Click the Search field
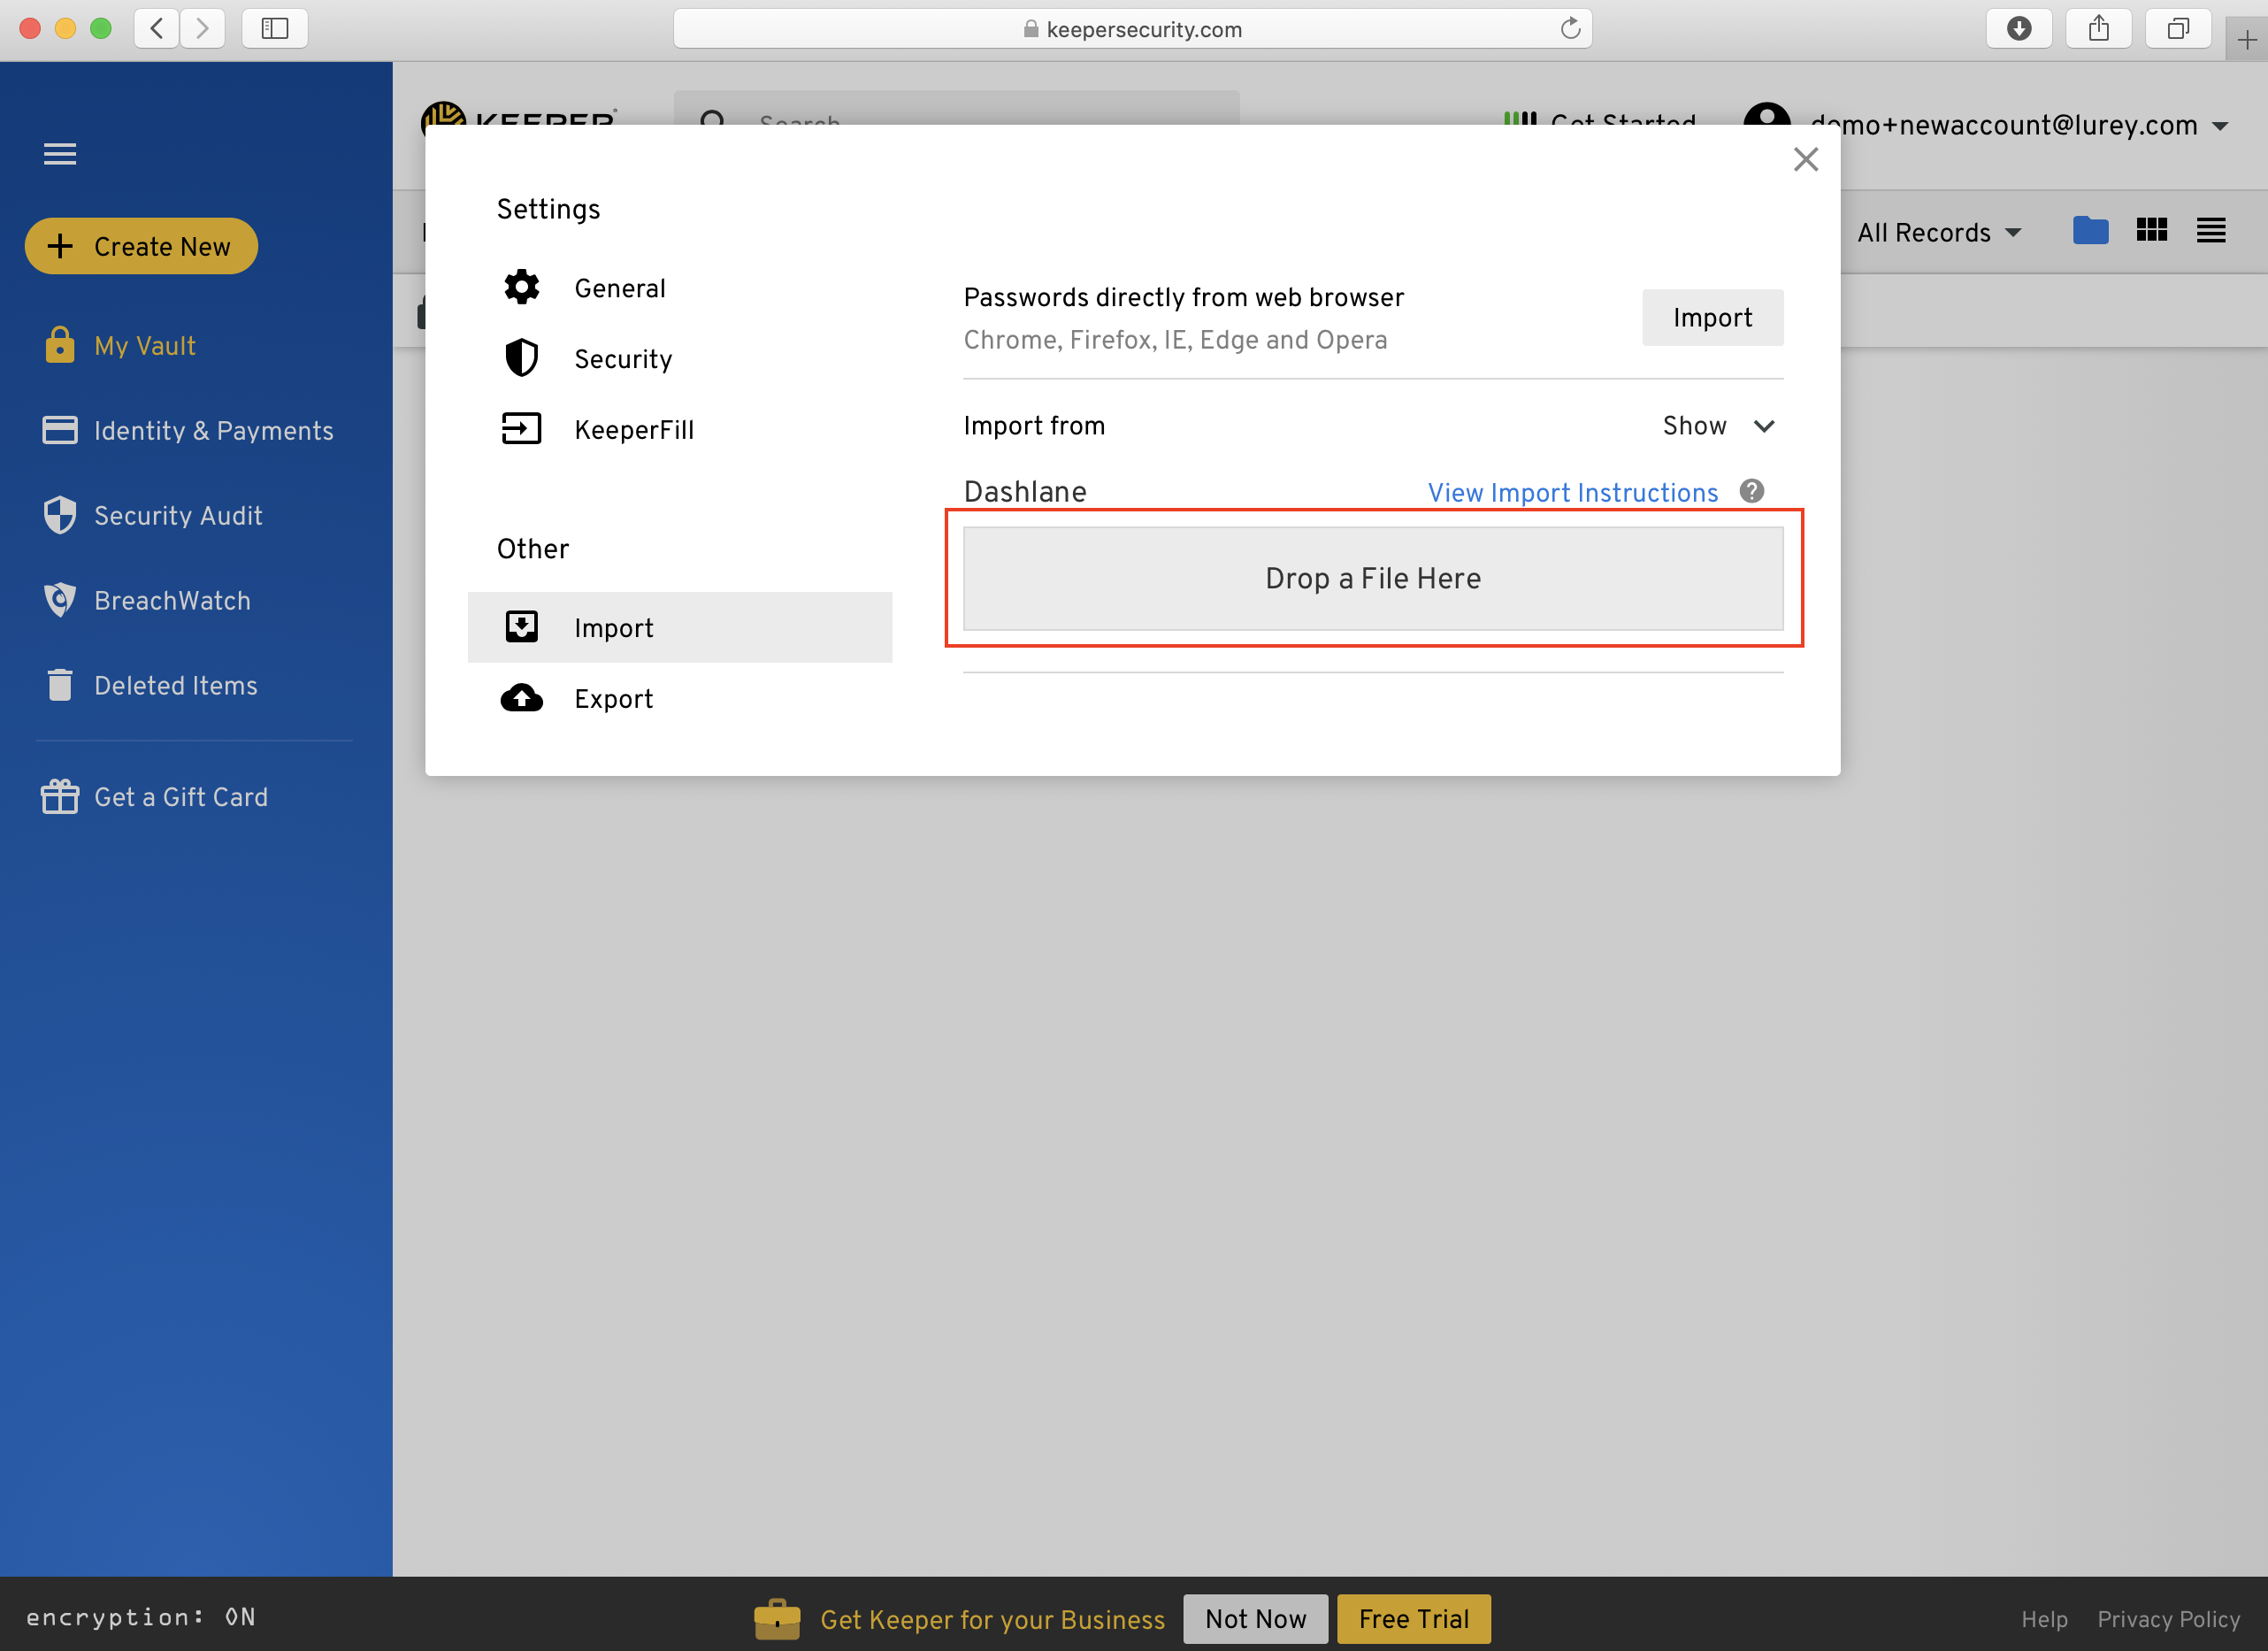Screen dimensions: 2268x1651 [x=957, y=110]
